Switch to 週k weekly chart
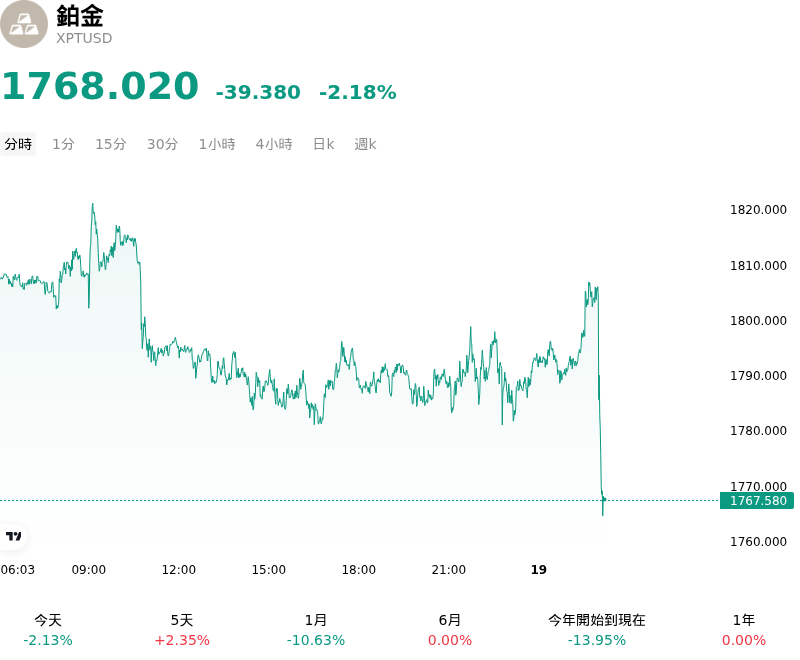This screenshot has height=660, width=800. pos(365,144)
